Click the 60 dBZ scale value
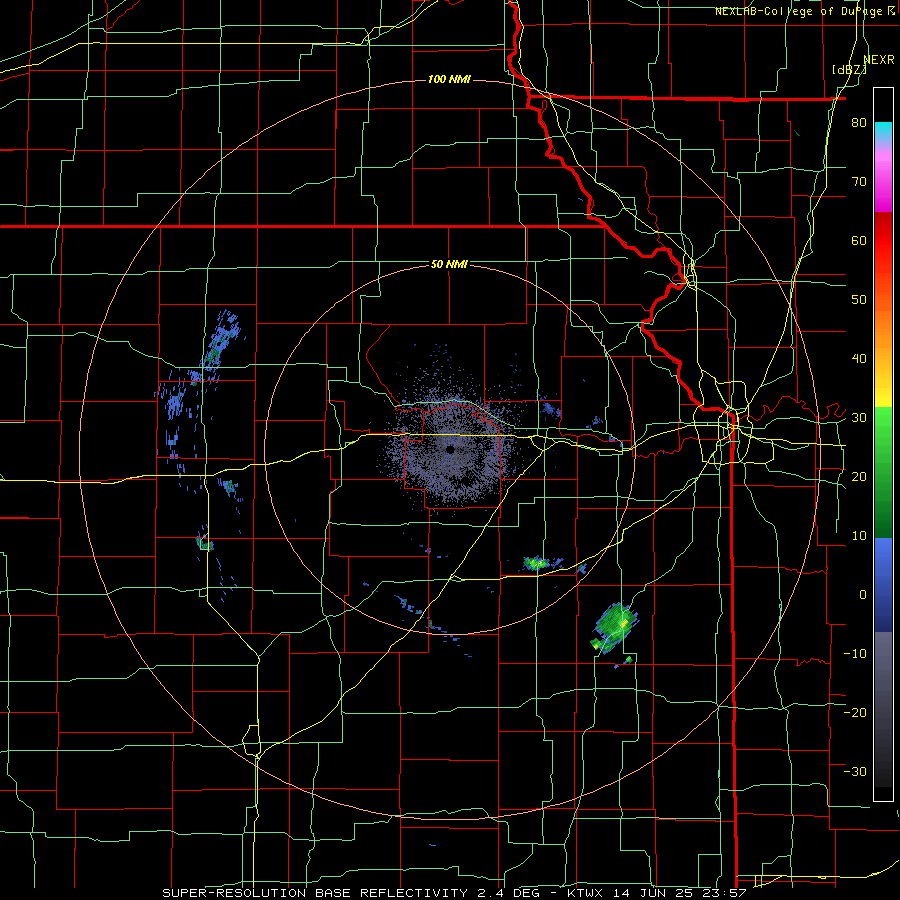This screenshot has height=900, width=900. pos(859,240)
